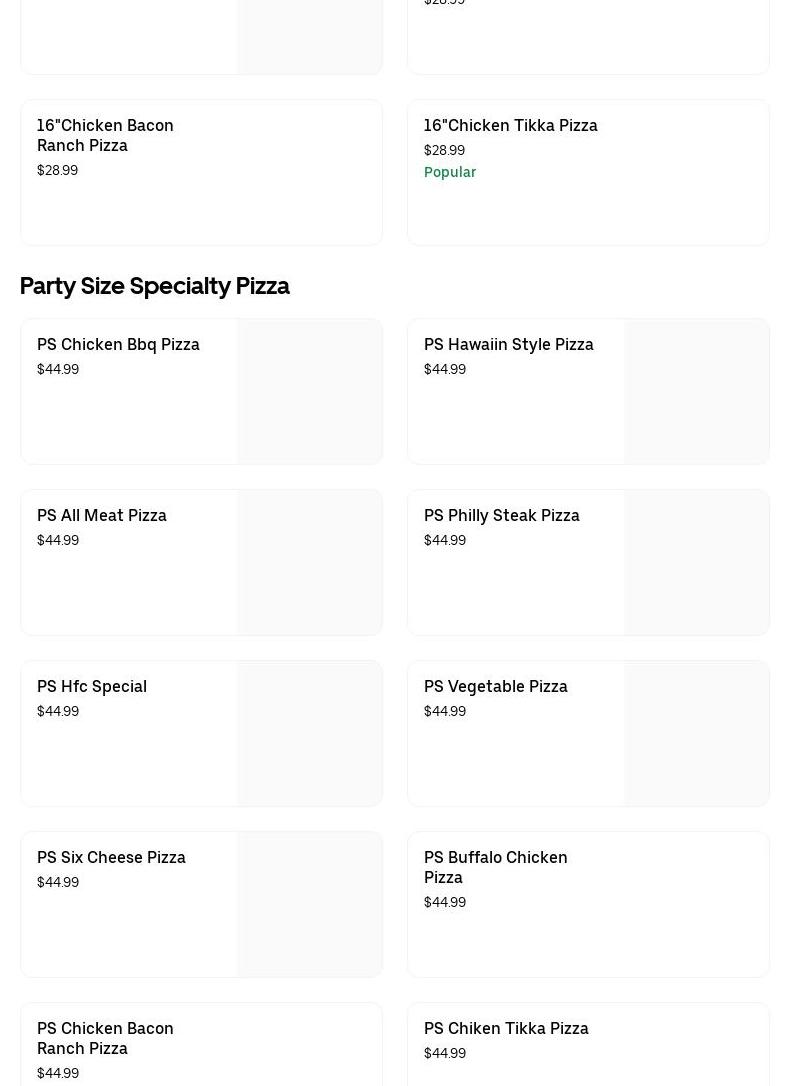Click the PS Vegetable Pizza photo
804x1086 pixels.
point(697,733)
